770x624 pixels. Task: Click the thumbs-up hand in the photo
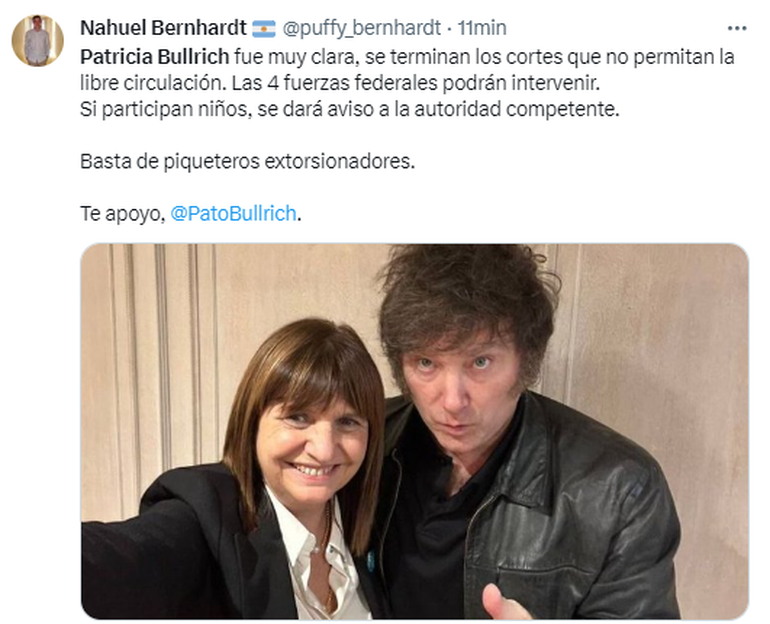tap(503, 602)
